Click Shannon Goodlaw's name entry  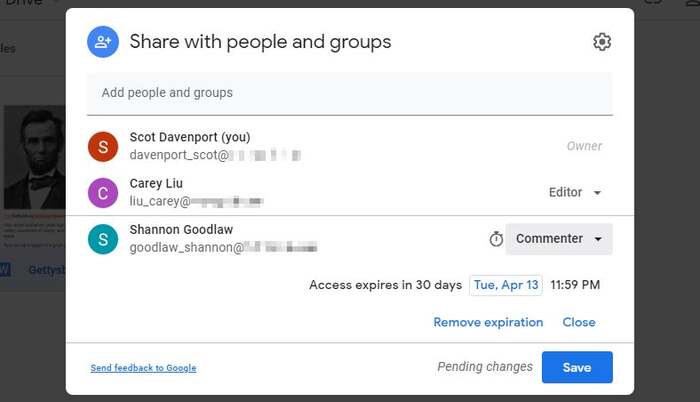click(183, 230)
